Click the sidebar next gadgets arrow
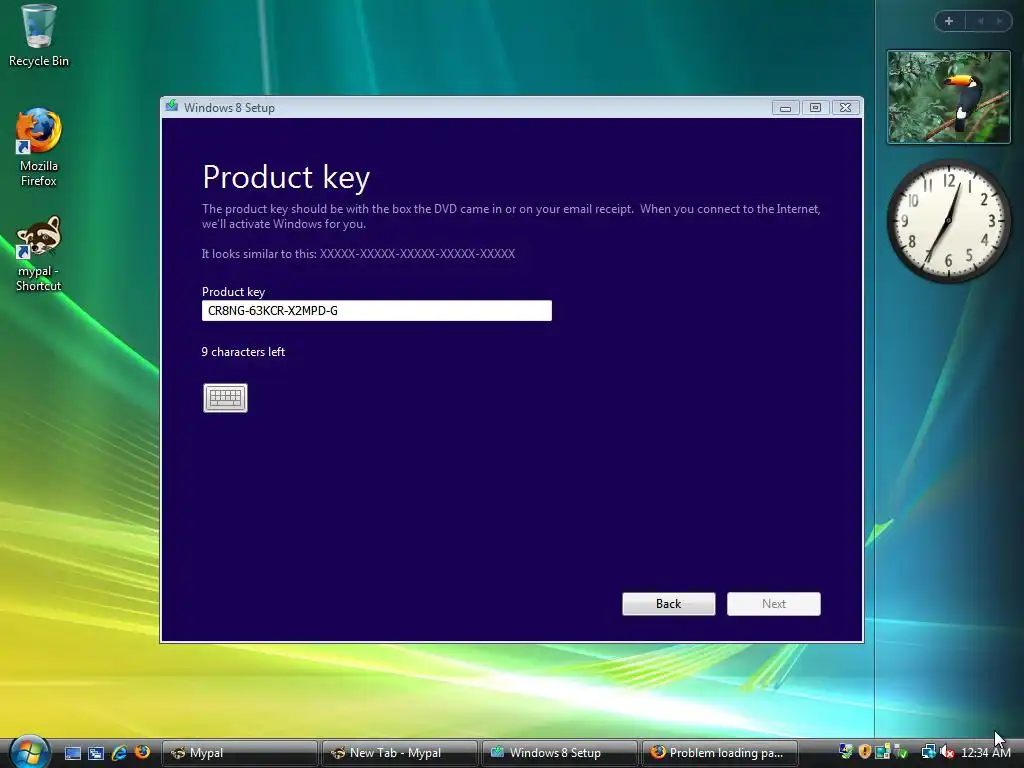Viewport: 1024px width, 768px height. [x=999, y=21]
